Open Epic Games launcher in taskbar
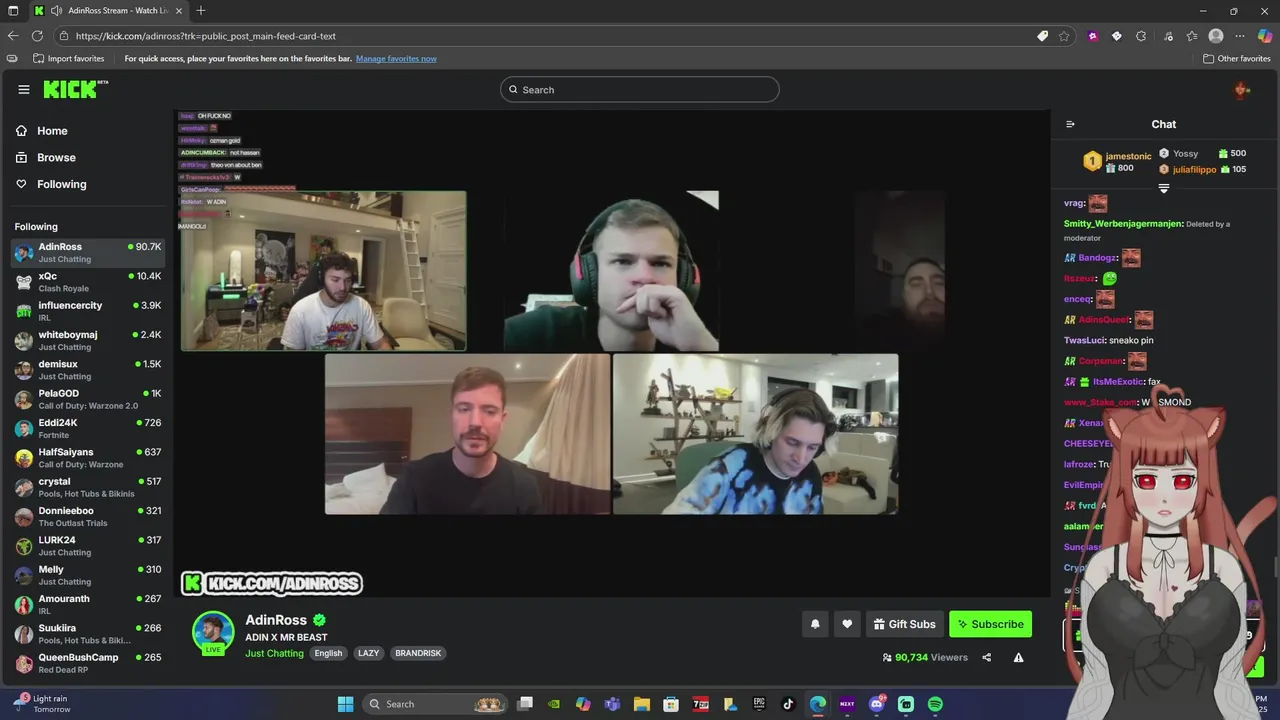 click(759, 704)
